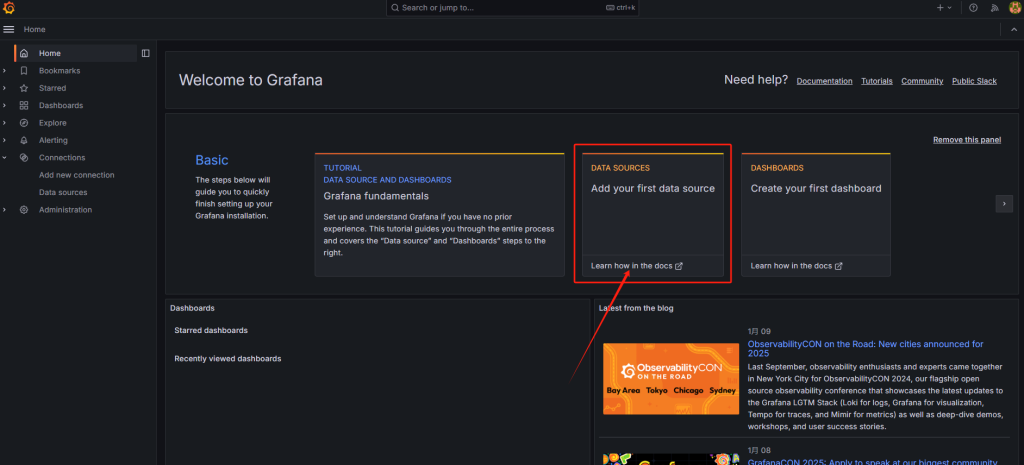
Task: Select Starred in the sidebar
Action: pos(52,88)
